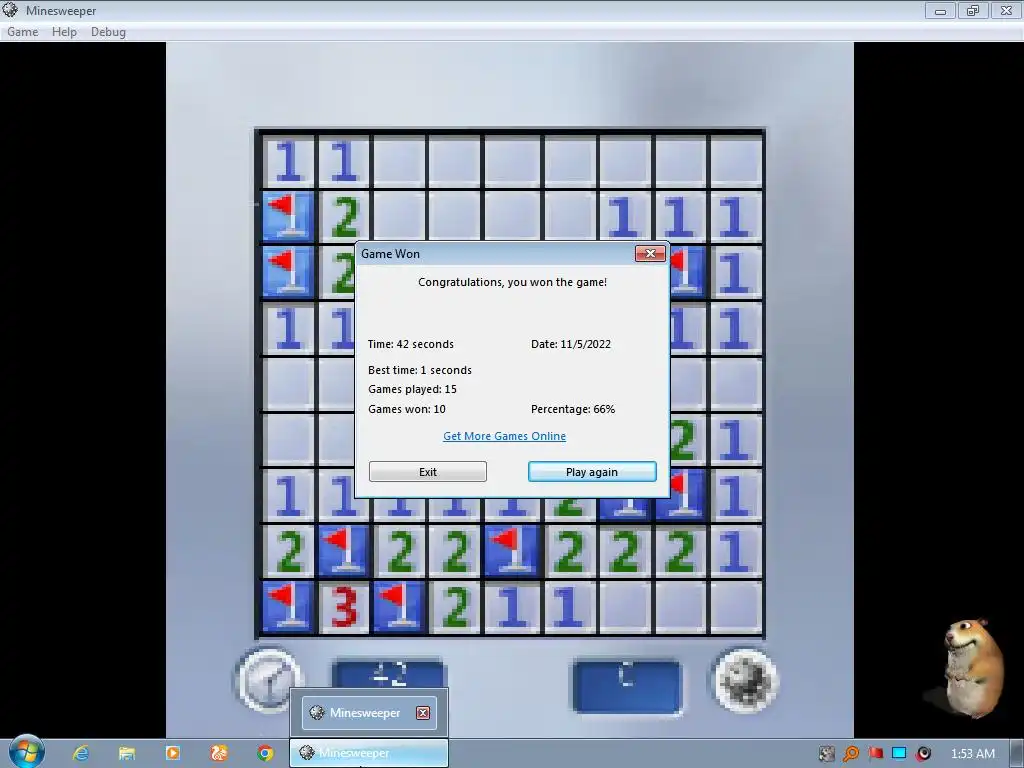The height and width of the screenshot is (768, 1024).
Task: Open the Game menu
Action: pyautogui.click(x=23, y=32)
